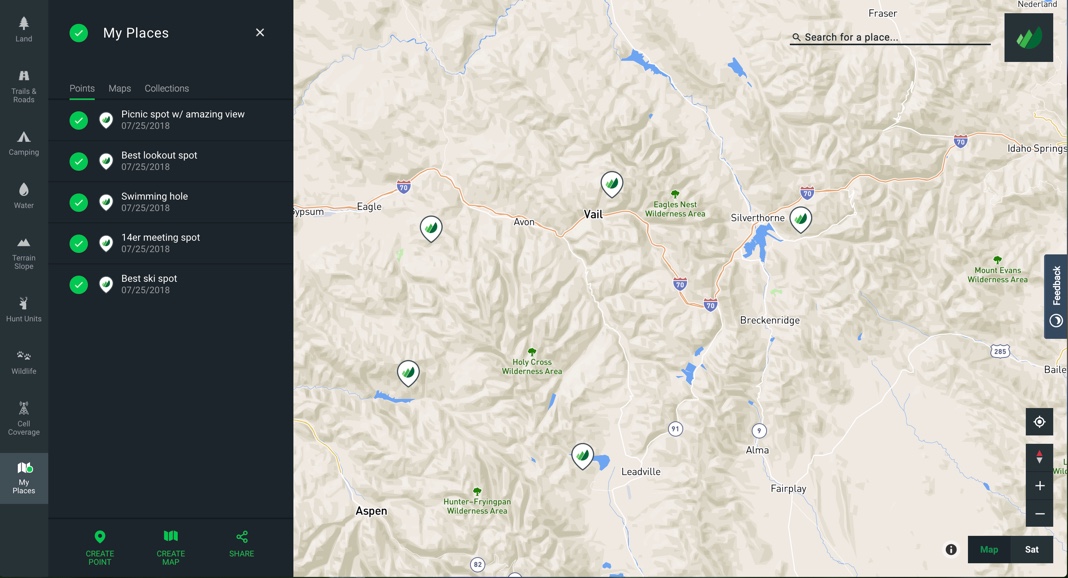The image size is (1068, 578).
Task: Toggle the 14er meeting spot checkbox
Action: (79, 243)
